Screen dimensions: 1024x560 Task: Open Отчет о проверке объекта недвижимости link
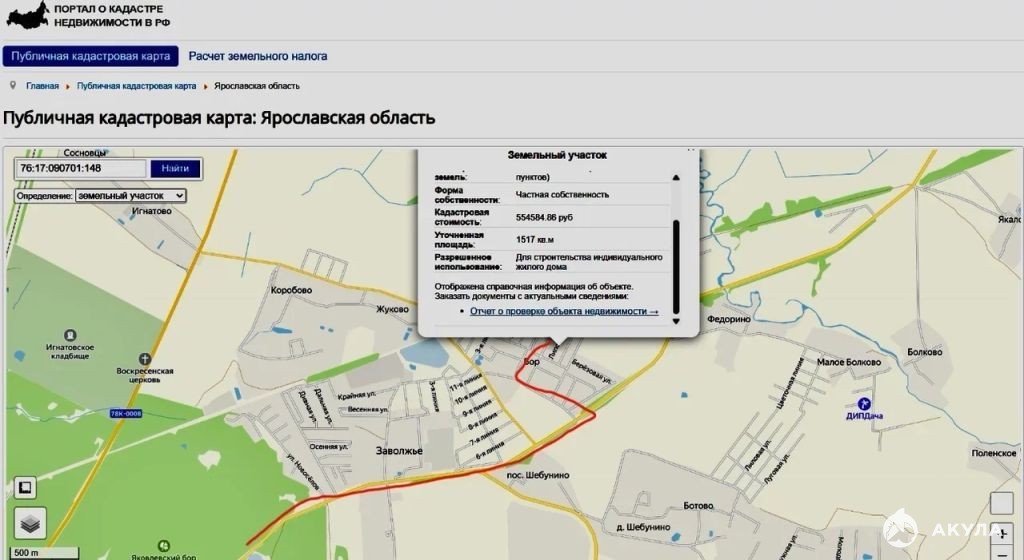pos(564,311)
